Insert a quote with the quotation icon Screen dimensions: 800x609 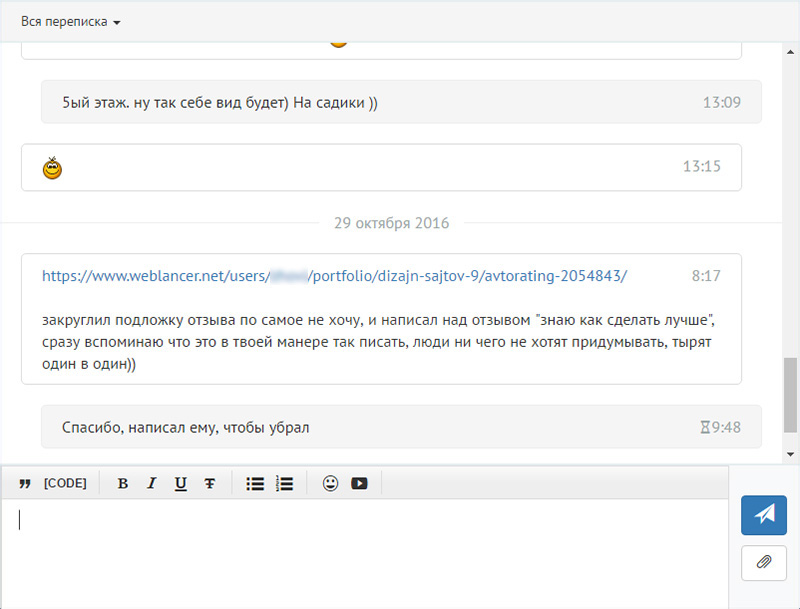24,484
